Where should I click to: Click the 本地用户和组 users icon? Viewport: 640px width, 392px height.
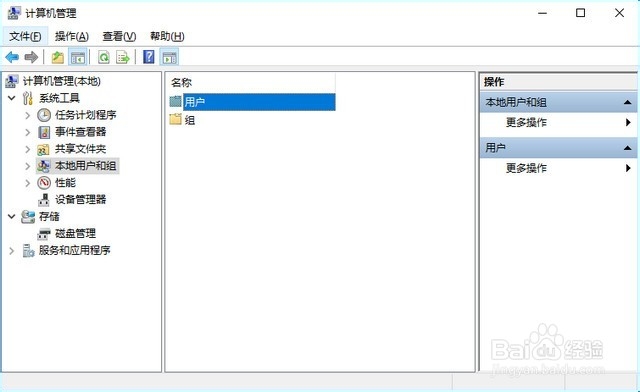coord(43,166)
